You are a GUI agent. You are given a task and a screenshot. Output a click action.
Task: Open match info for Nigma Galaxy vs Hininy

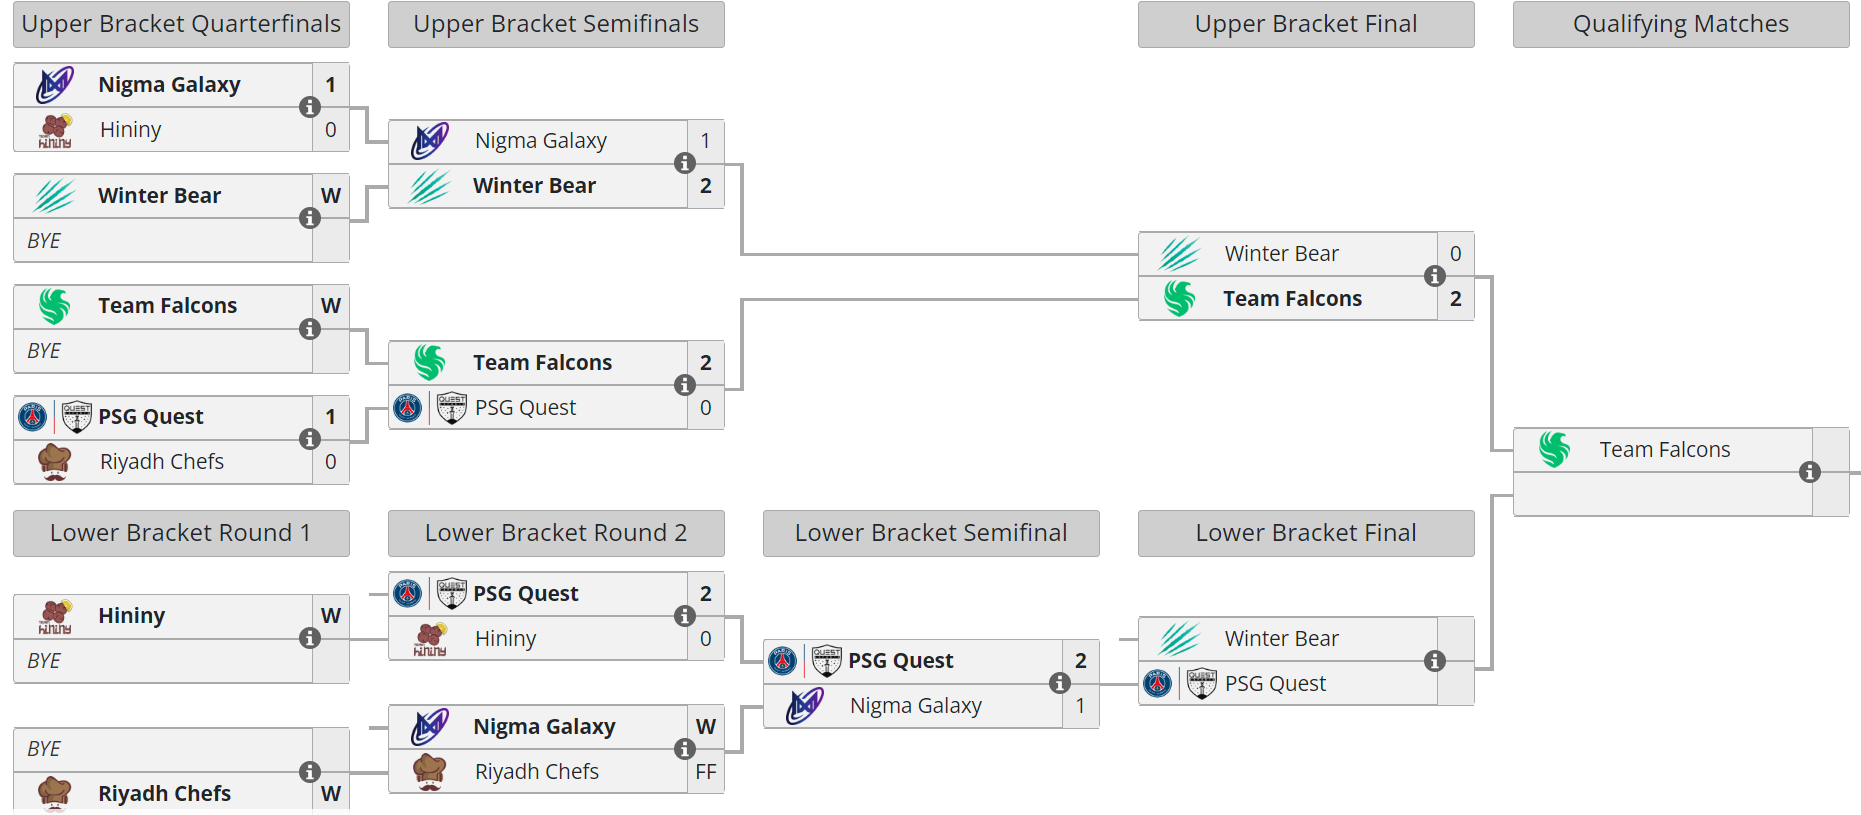tap(310, 107)
